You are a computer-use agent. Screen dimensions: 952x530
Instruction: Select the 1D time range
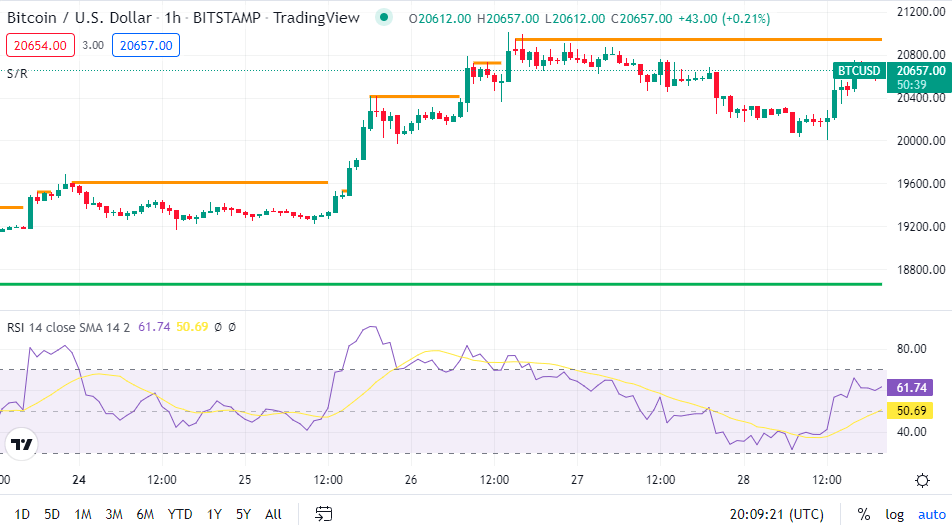click(22, 514)
